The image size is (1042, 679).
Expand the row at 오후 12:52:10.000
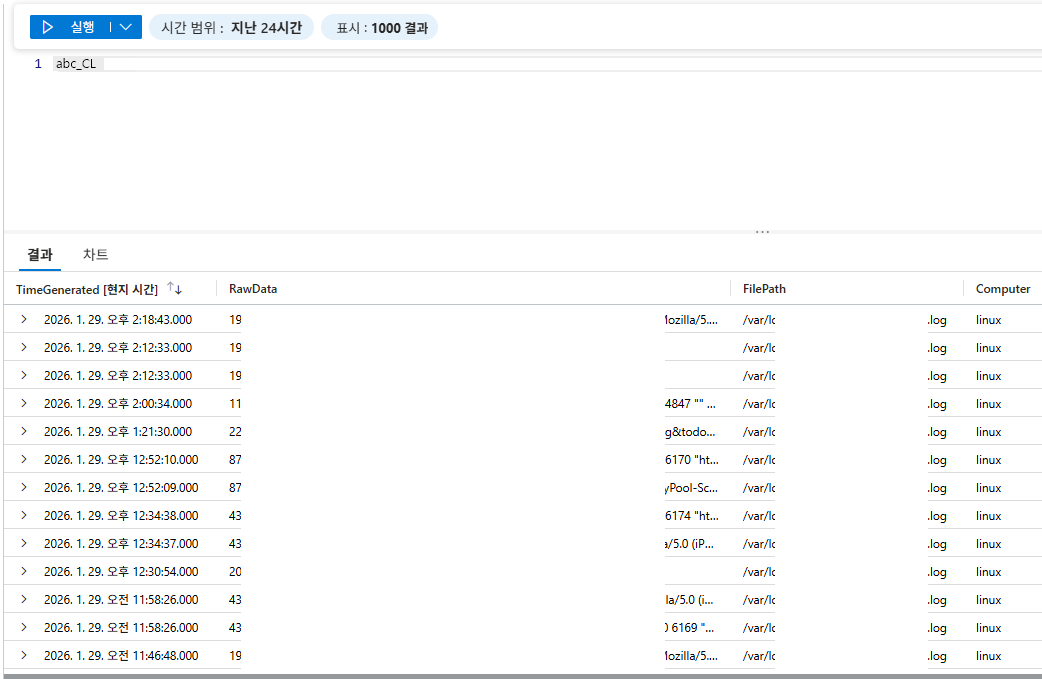[x=24, y=459]
